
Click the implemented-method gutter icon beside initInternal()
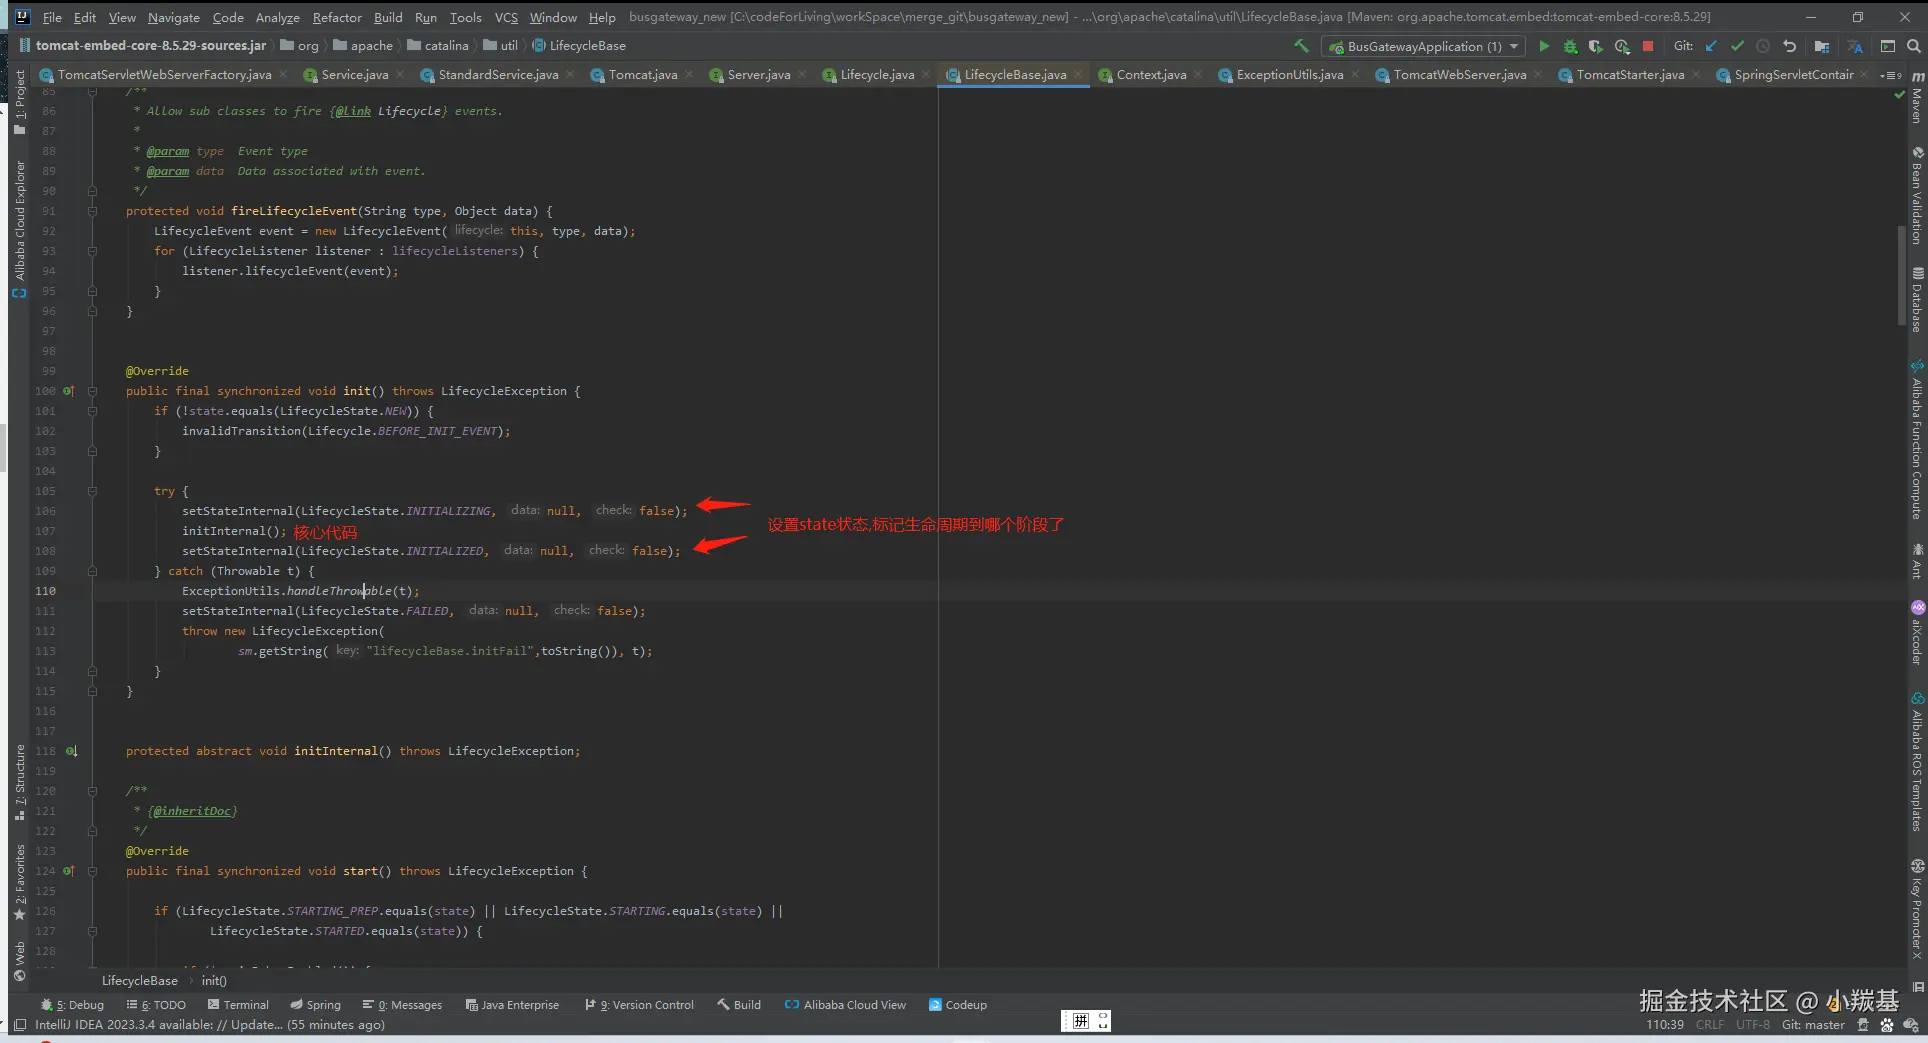coord(71,751)
